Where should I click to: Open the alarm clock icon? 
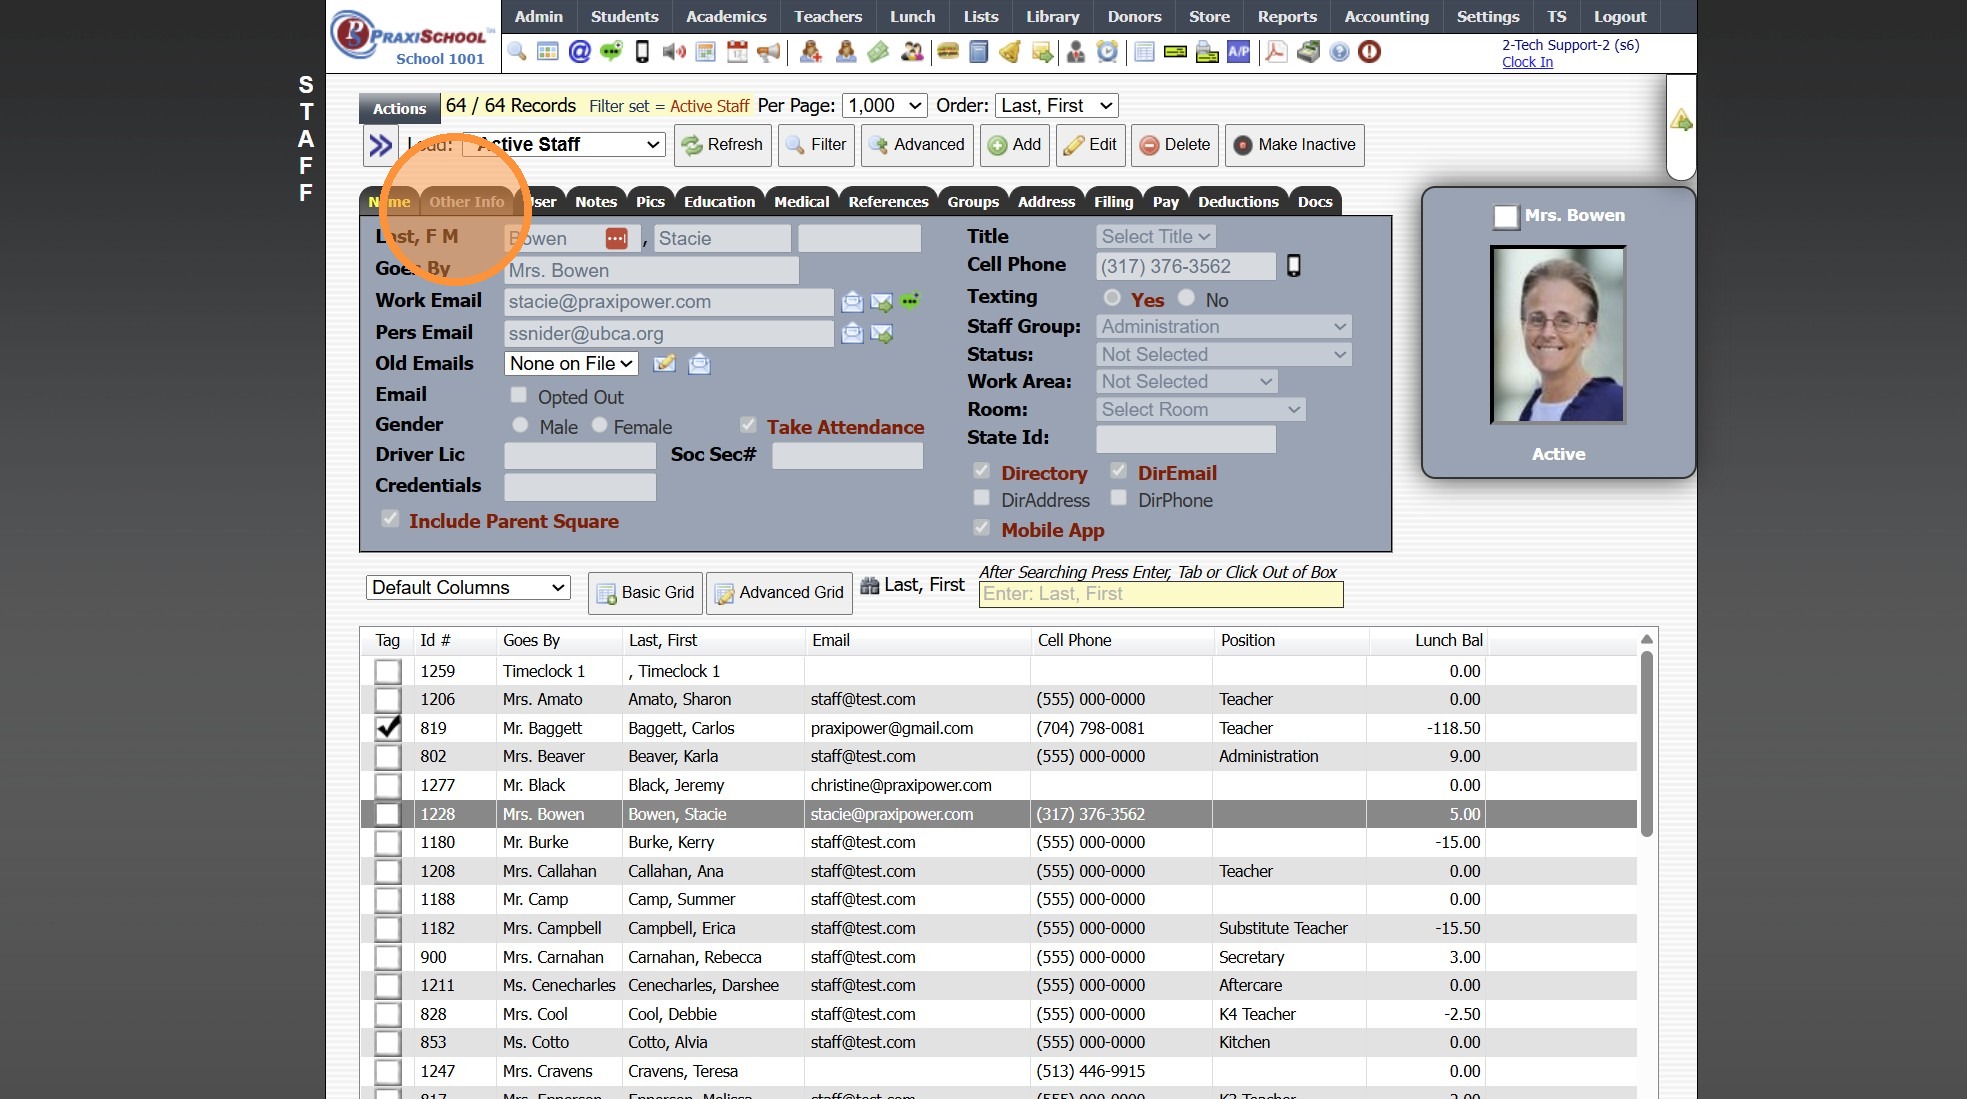click(1107, 52)
